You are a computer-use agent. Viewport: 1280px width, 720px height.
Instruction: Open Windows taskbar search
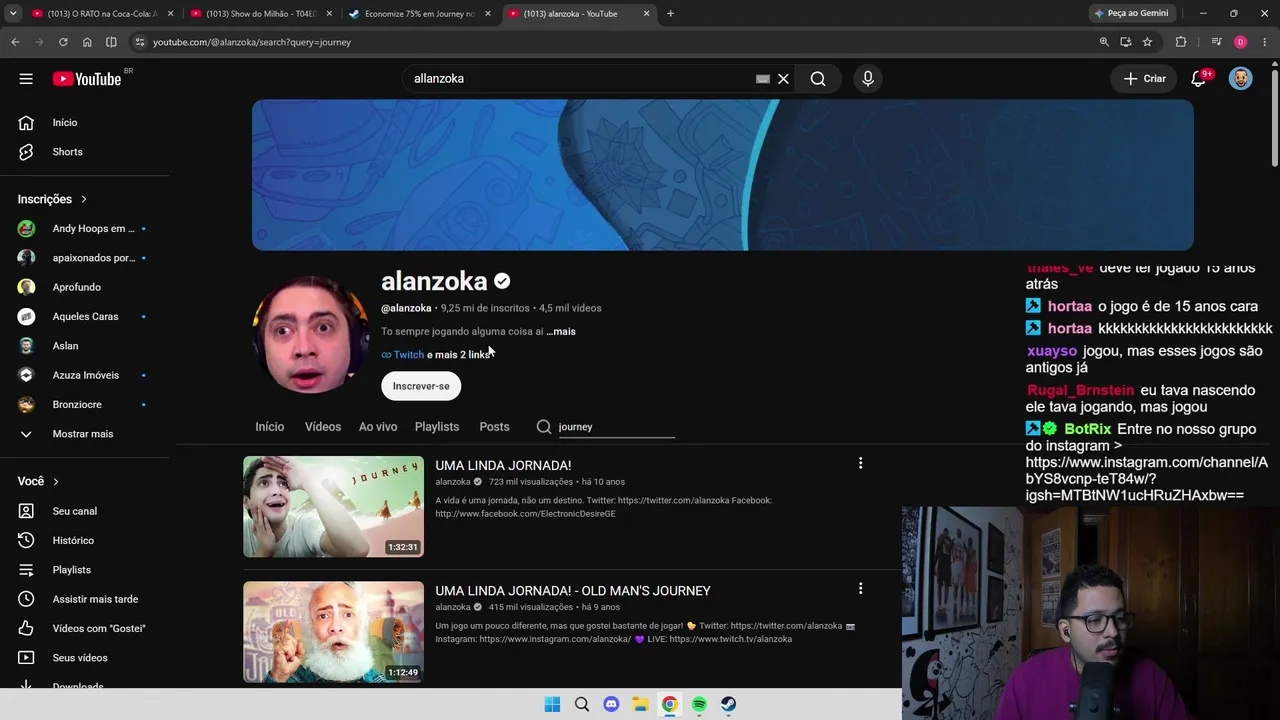point(582,704)
